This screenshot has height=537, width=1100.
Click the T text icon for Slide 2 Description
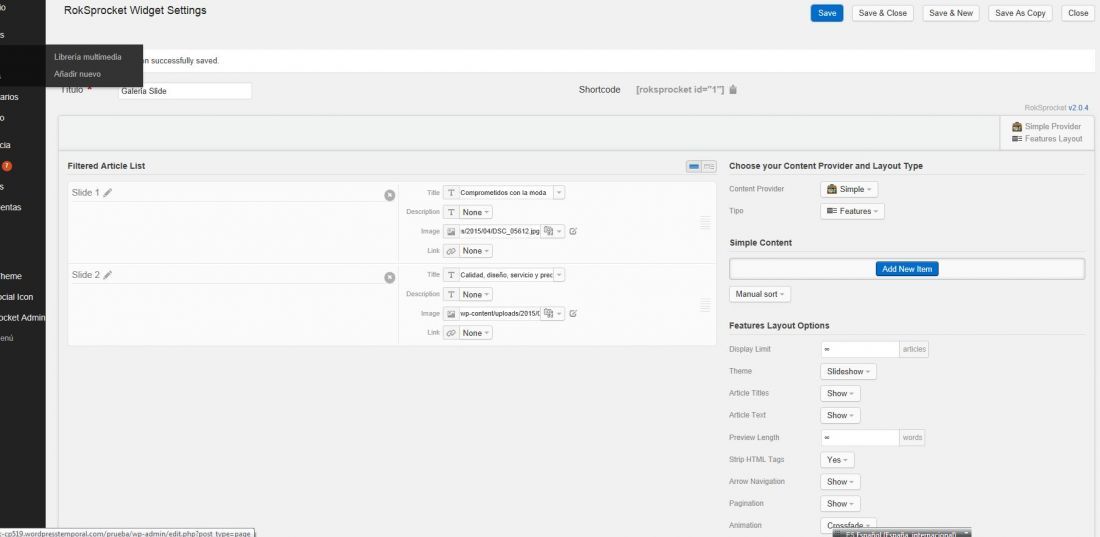451,294
